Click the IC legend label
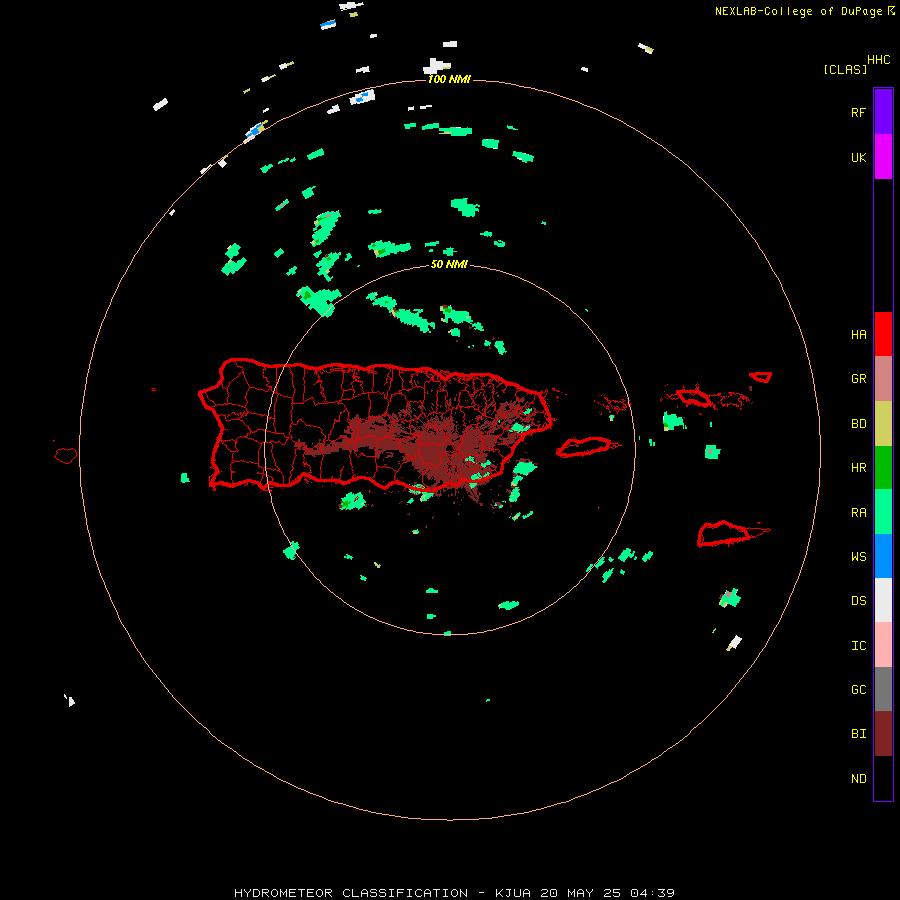 click(x=858, y=645)
